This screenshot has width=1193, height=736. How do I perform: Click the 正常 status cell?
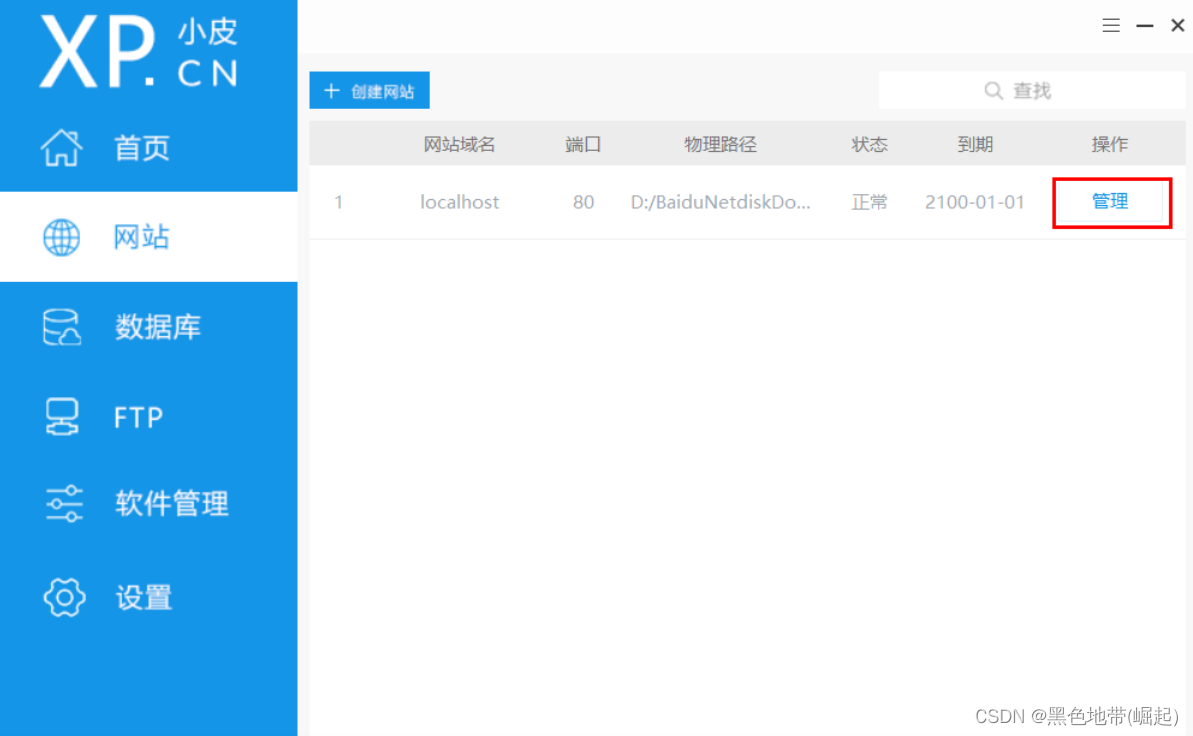[x=869, y=202]
